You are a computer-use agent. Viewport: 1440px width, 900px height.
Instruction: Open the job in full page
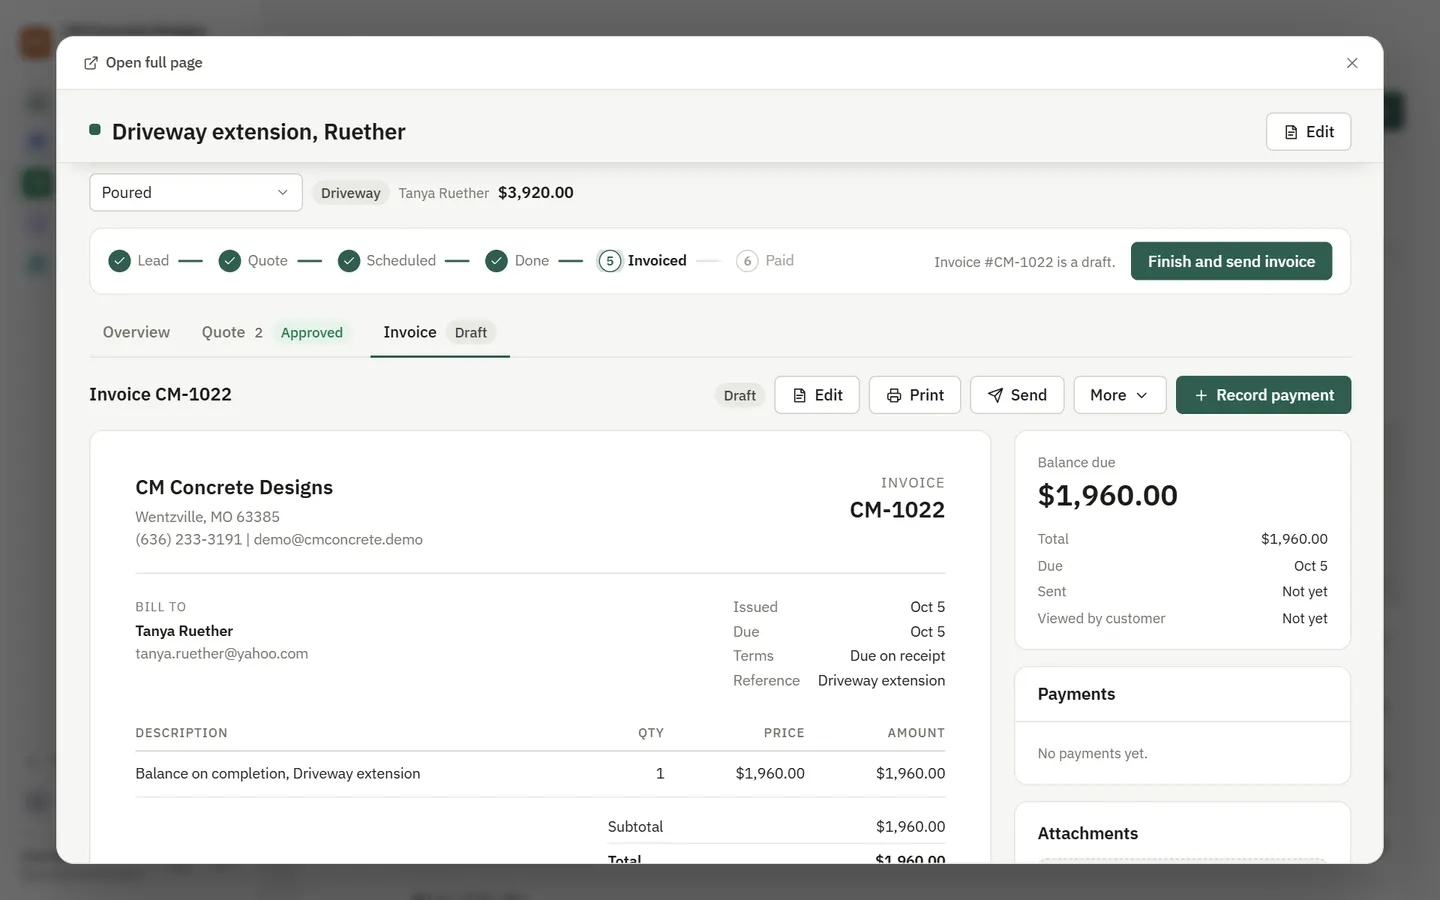pyautogui.click(x=143, y=62)
